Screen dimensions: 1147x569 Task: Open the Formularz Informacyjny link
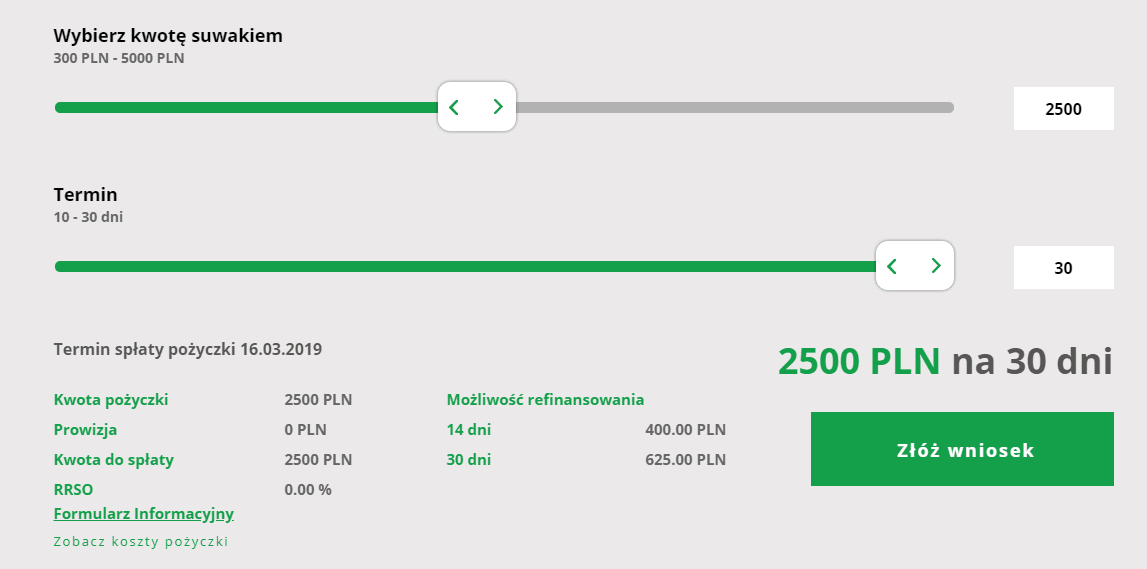pos(143,513)
